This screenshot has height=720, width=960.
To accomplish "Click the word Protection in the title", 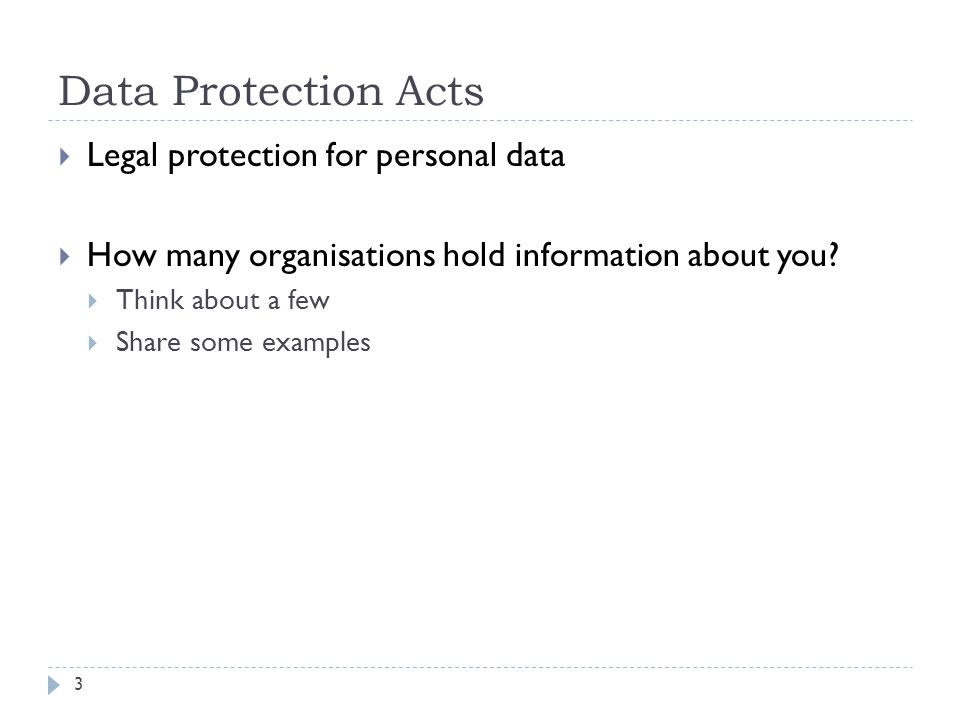I will click(277, 91).
